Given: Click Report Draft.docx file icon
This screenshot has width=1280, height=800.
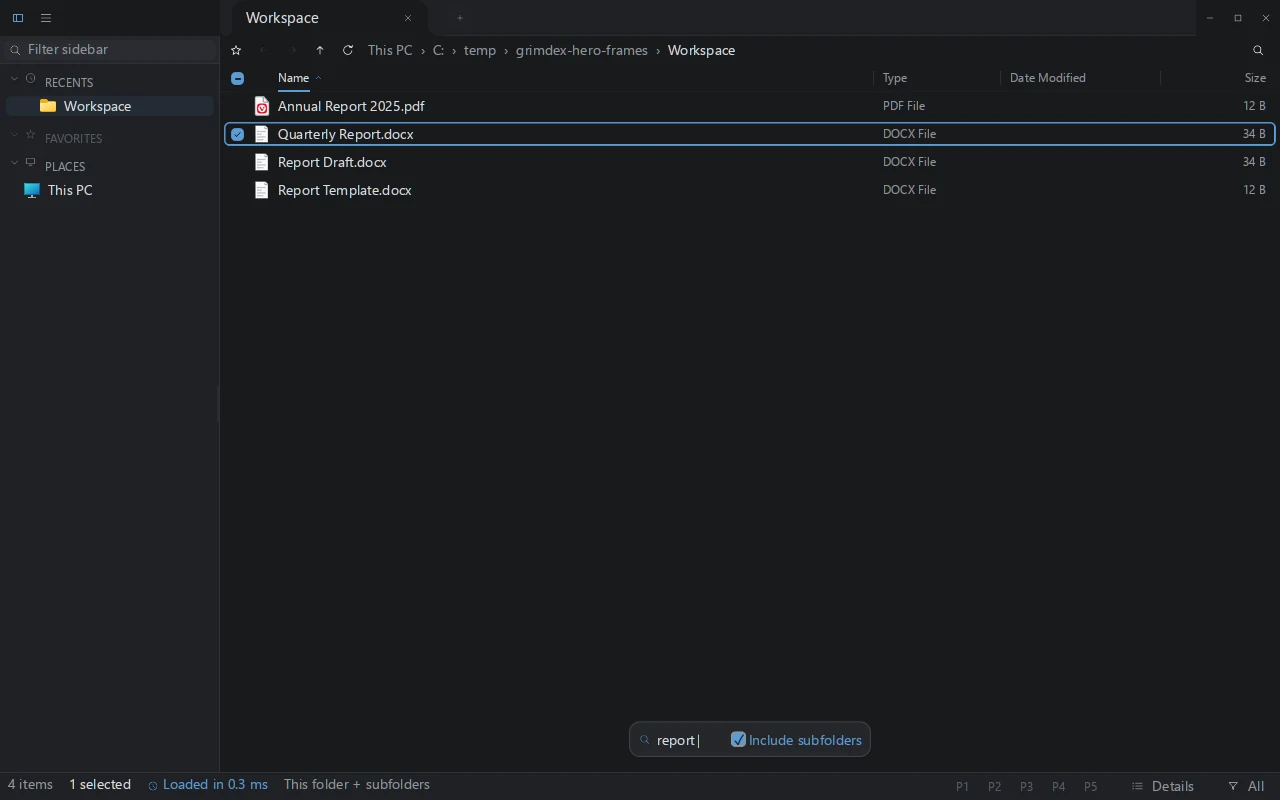Looking at the screenshot, I should pyautogui.click(x=262, y=162).
